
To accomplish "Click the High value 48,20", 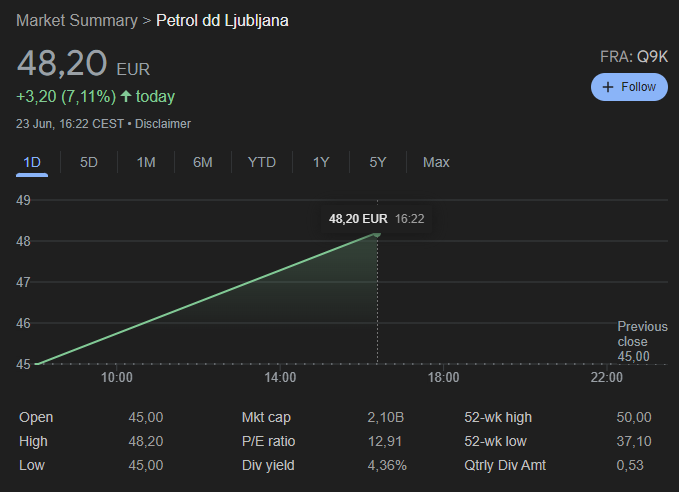I will point(146,441).
